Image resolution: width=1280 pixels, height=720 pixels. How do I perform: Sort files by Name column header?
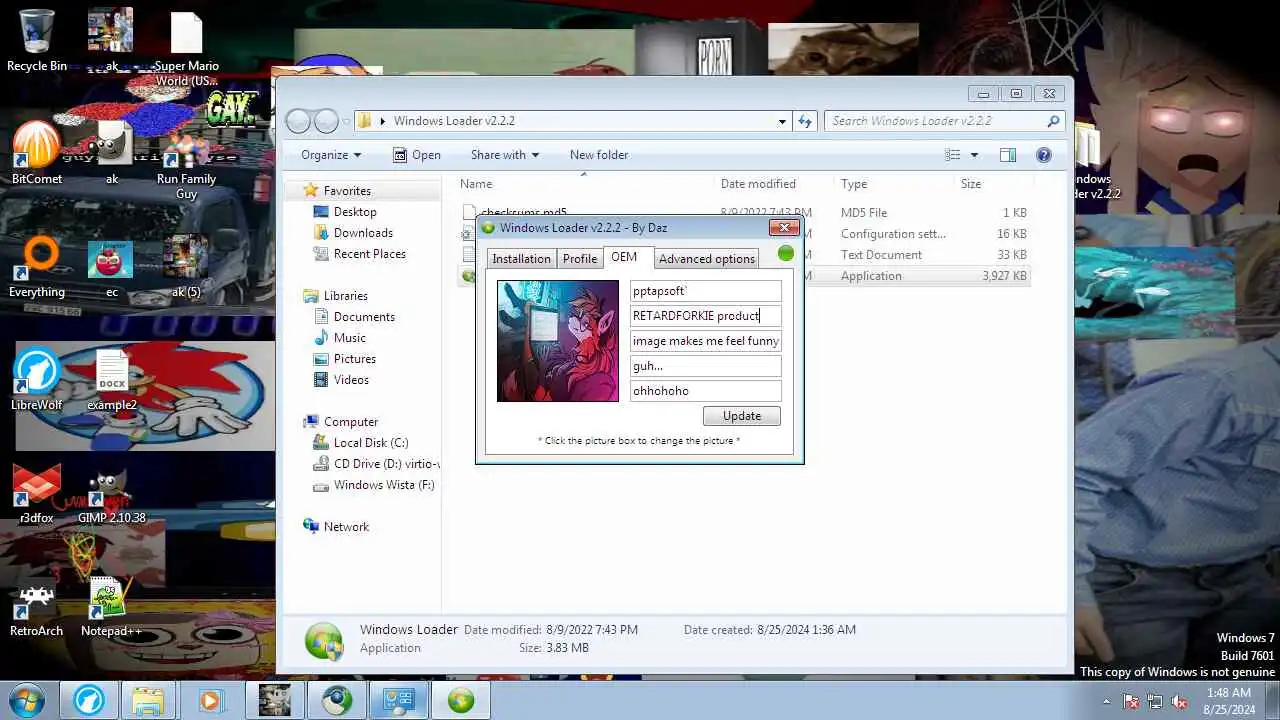point(585,184)
